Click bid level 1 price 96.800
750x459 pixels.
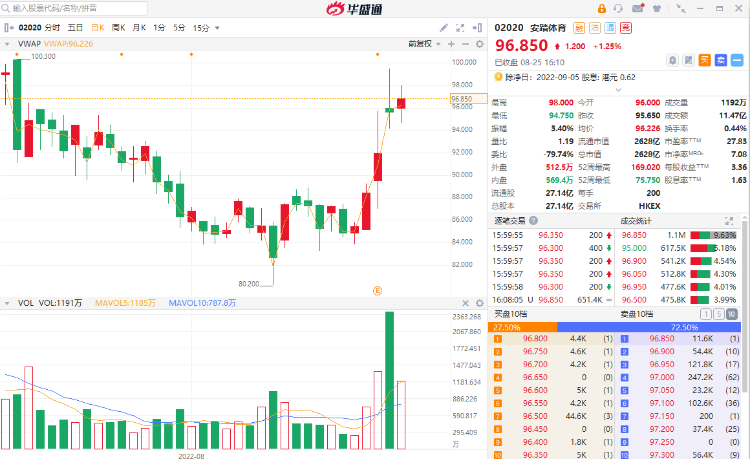pyautogui.click(x=535, y=339)
